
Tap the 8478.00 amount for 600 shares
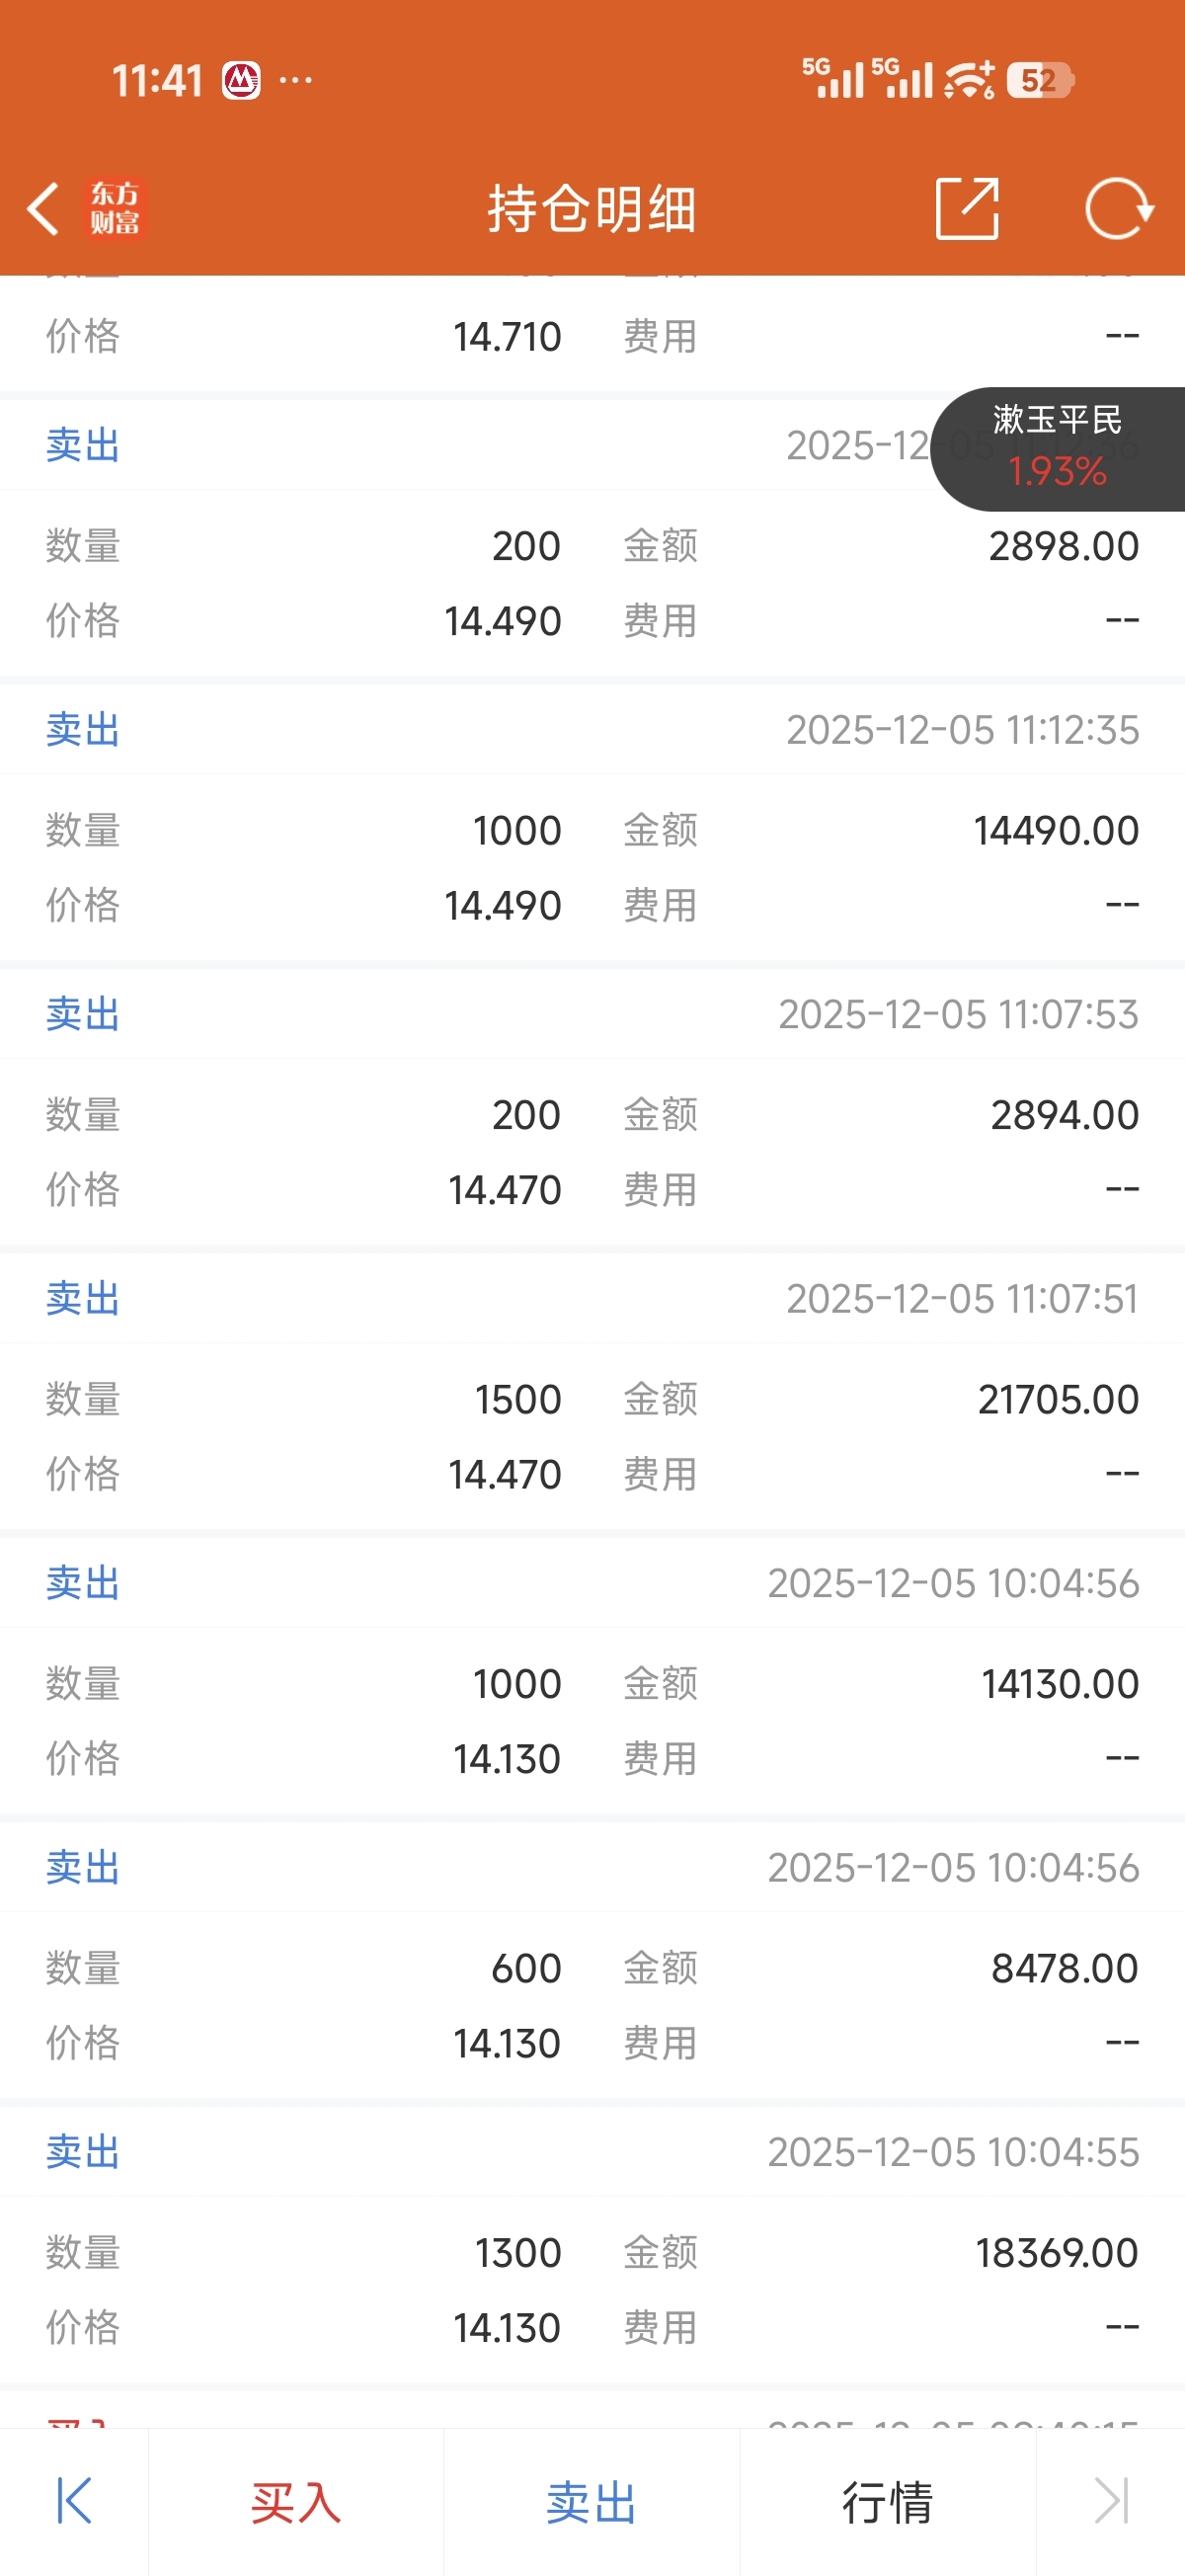[x=1064, y=1967]
